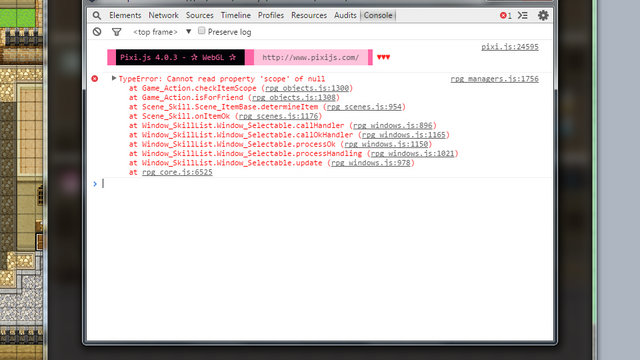Switch to the Profiles tab
Viewport: 640px width, 360px height.
271,16
